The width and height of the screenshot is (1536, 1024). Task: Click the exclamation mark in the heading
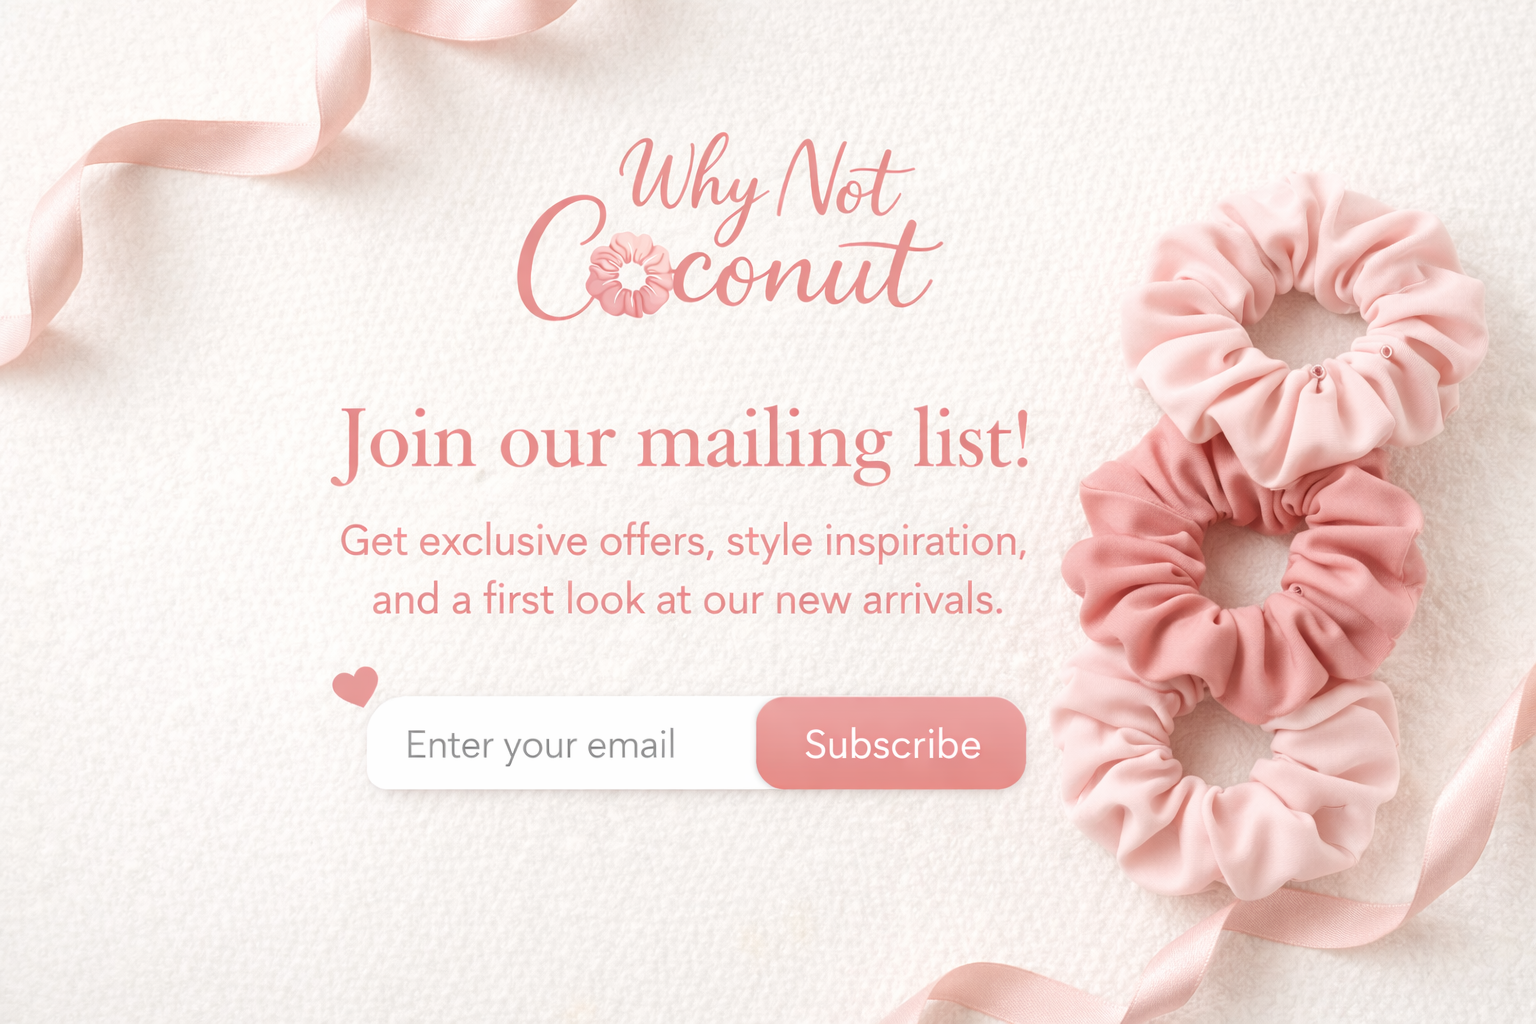tap(1021, 438)
